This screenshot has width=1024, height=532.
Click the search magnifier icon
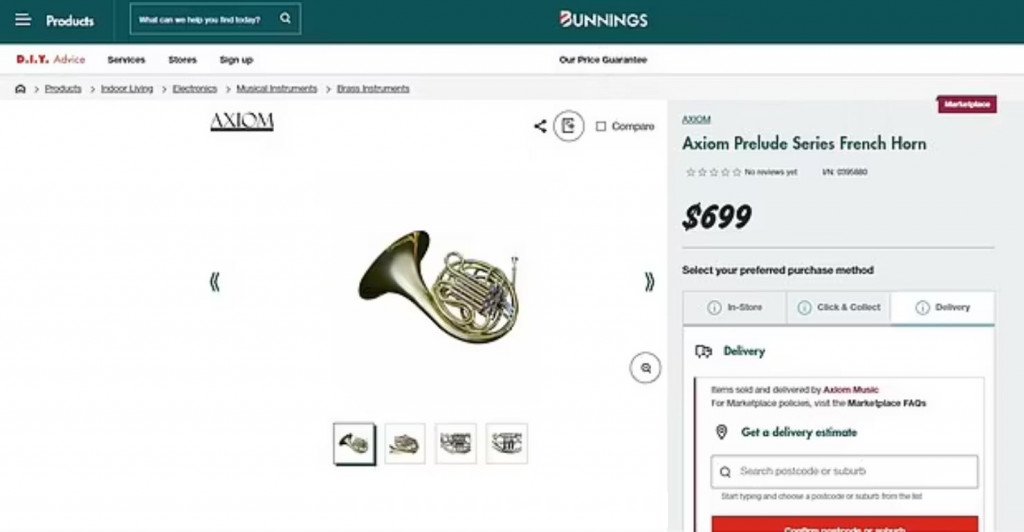point(285,18)
